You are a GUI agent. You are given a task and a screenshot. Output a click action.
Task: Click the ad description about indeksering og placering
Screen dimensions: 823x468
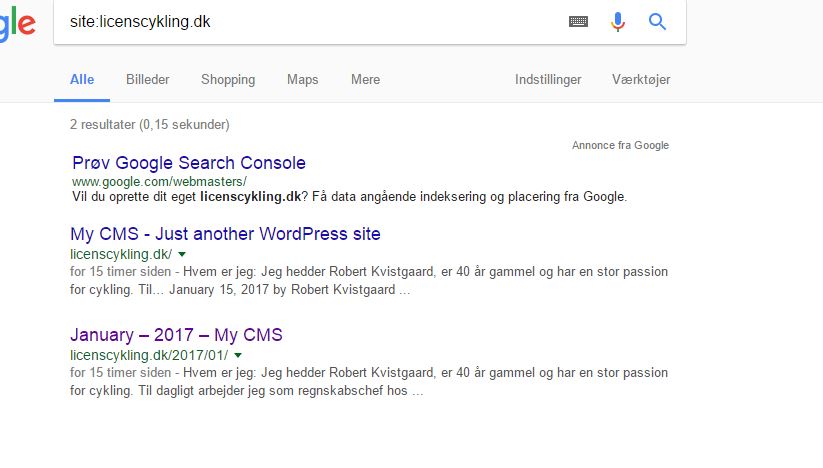tap(350, 197)
